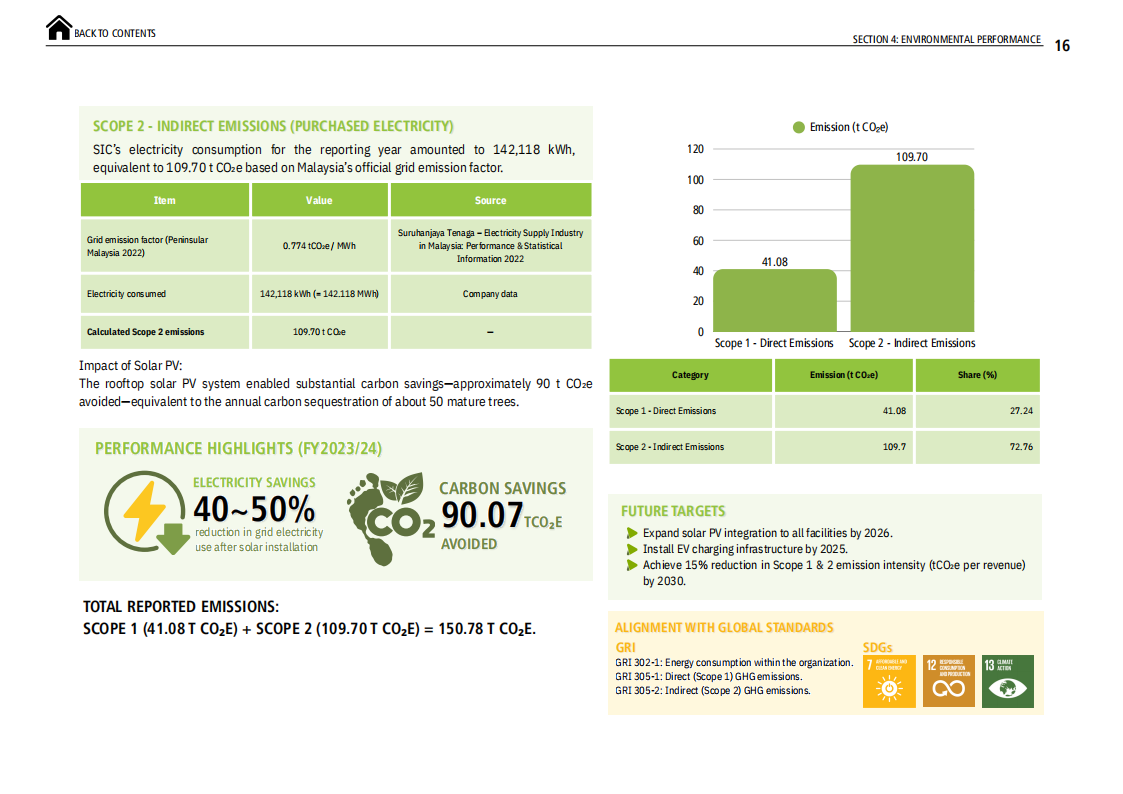
Task: Click the home icon at top left
Action: point(59,29)
